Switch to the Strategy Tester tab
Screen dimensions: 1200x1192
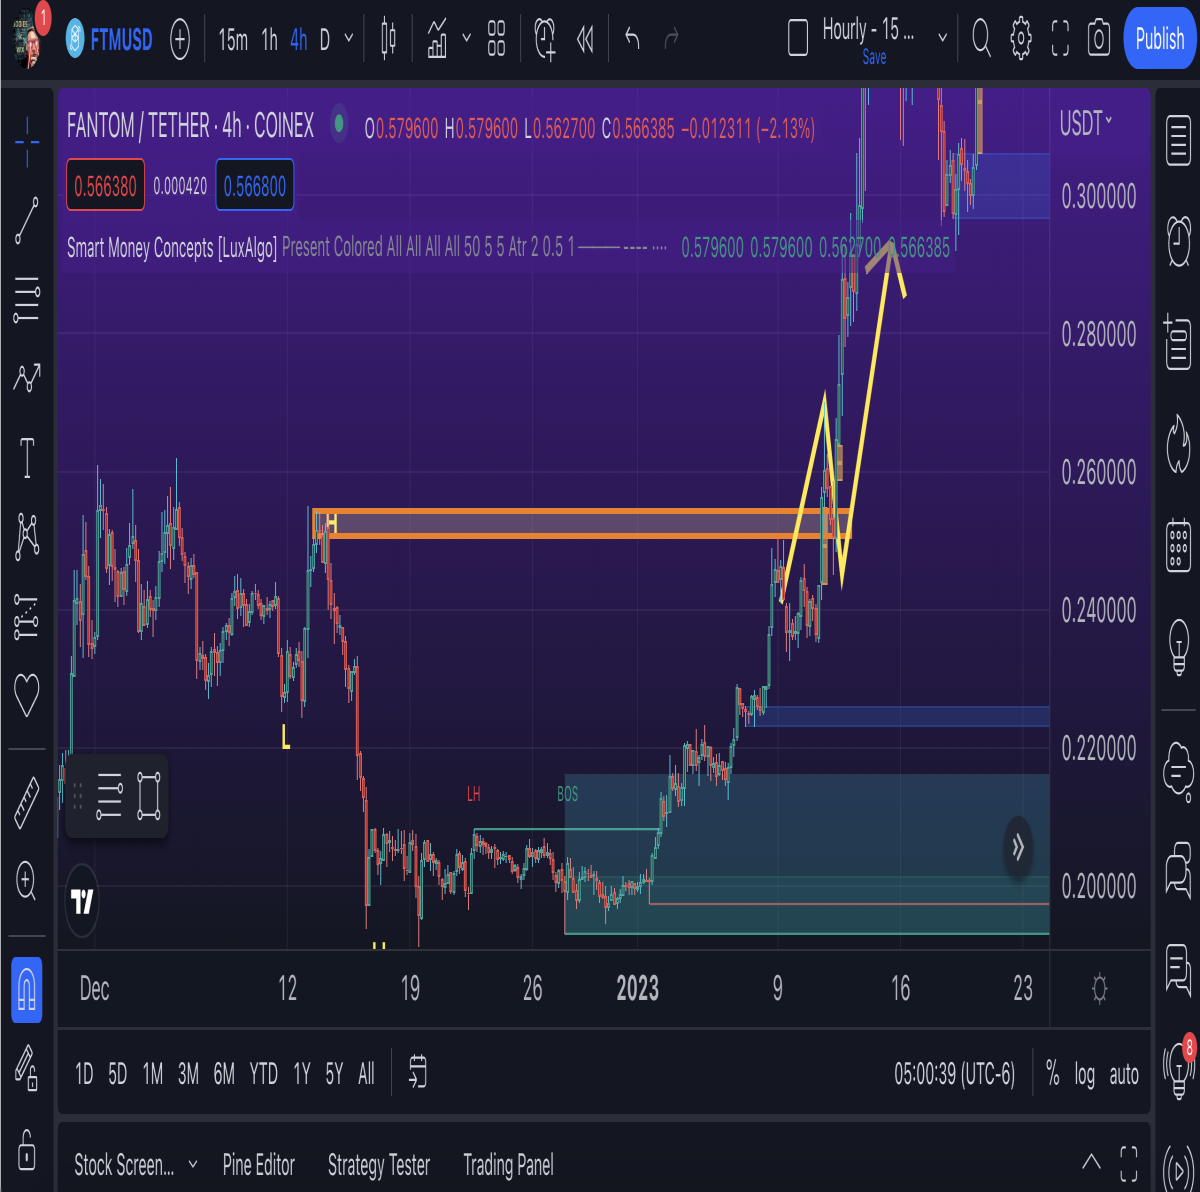(379, 1165)
